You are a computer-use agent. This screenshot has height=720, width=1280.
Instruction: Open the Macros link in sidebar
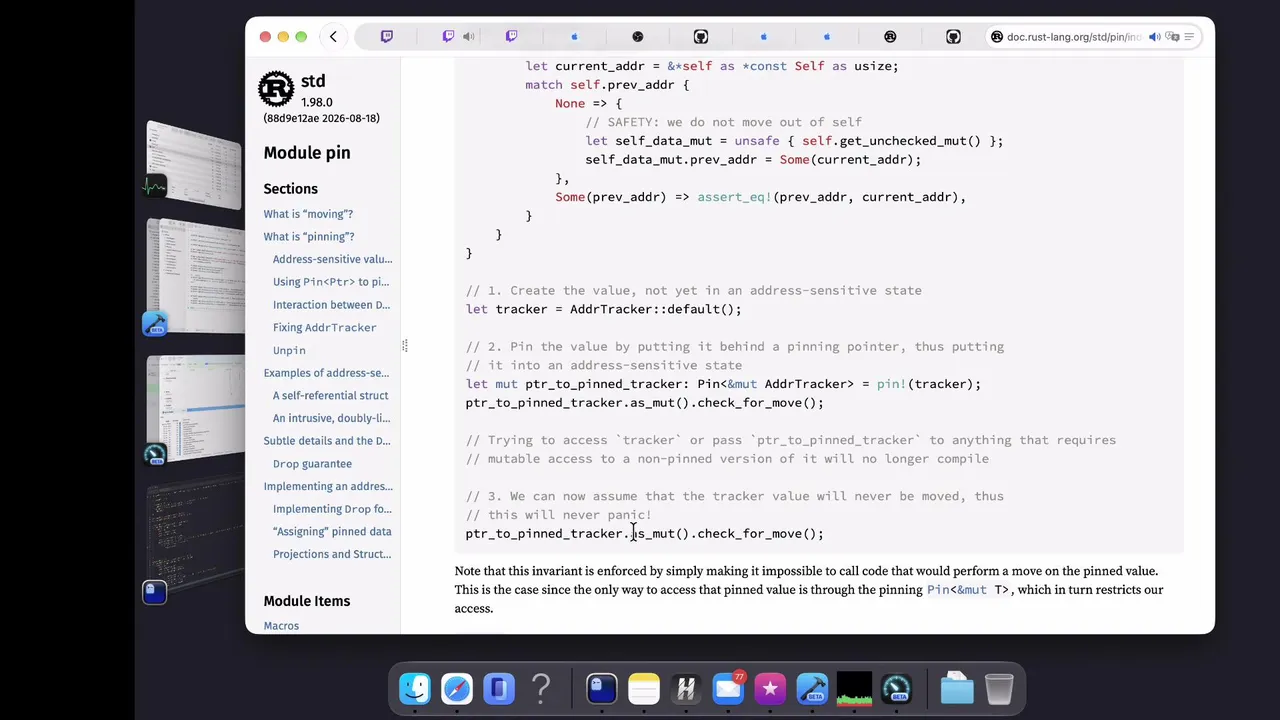tap(281, 626)
